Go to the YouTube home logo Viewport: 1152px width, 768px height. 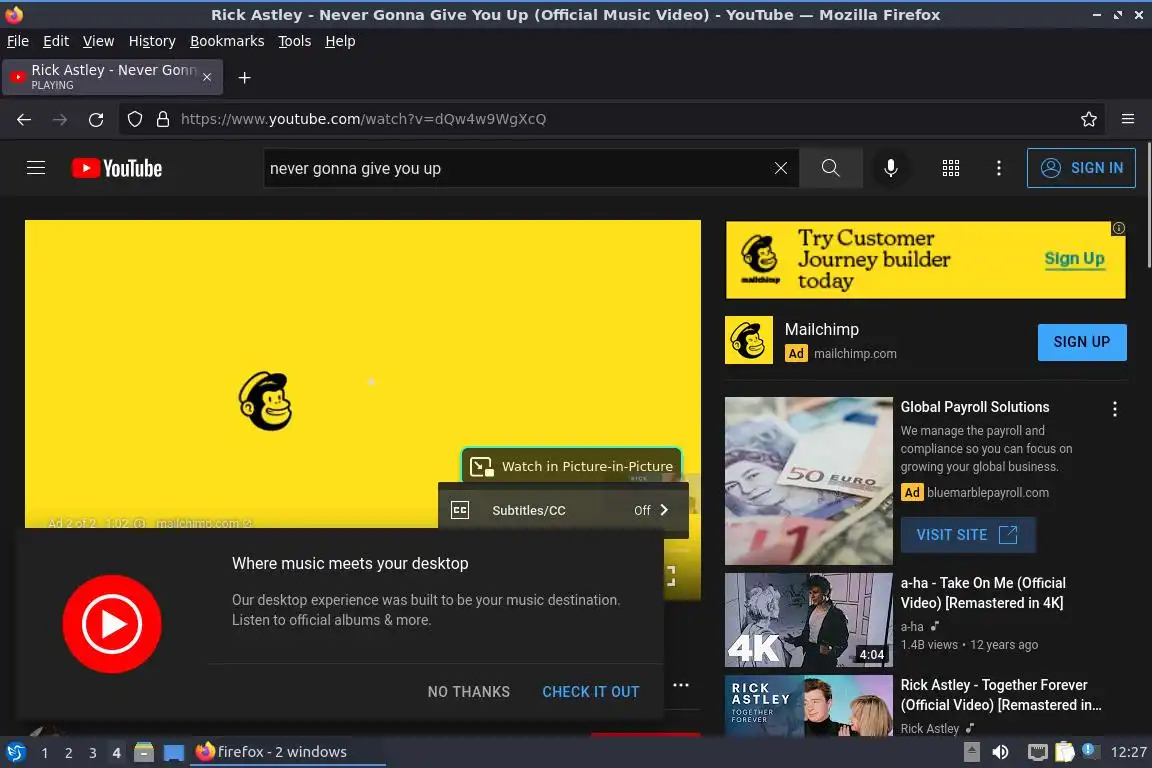click(x=117, y=168)
